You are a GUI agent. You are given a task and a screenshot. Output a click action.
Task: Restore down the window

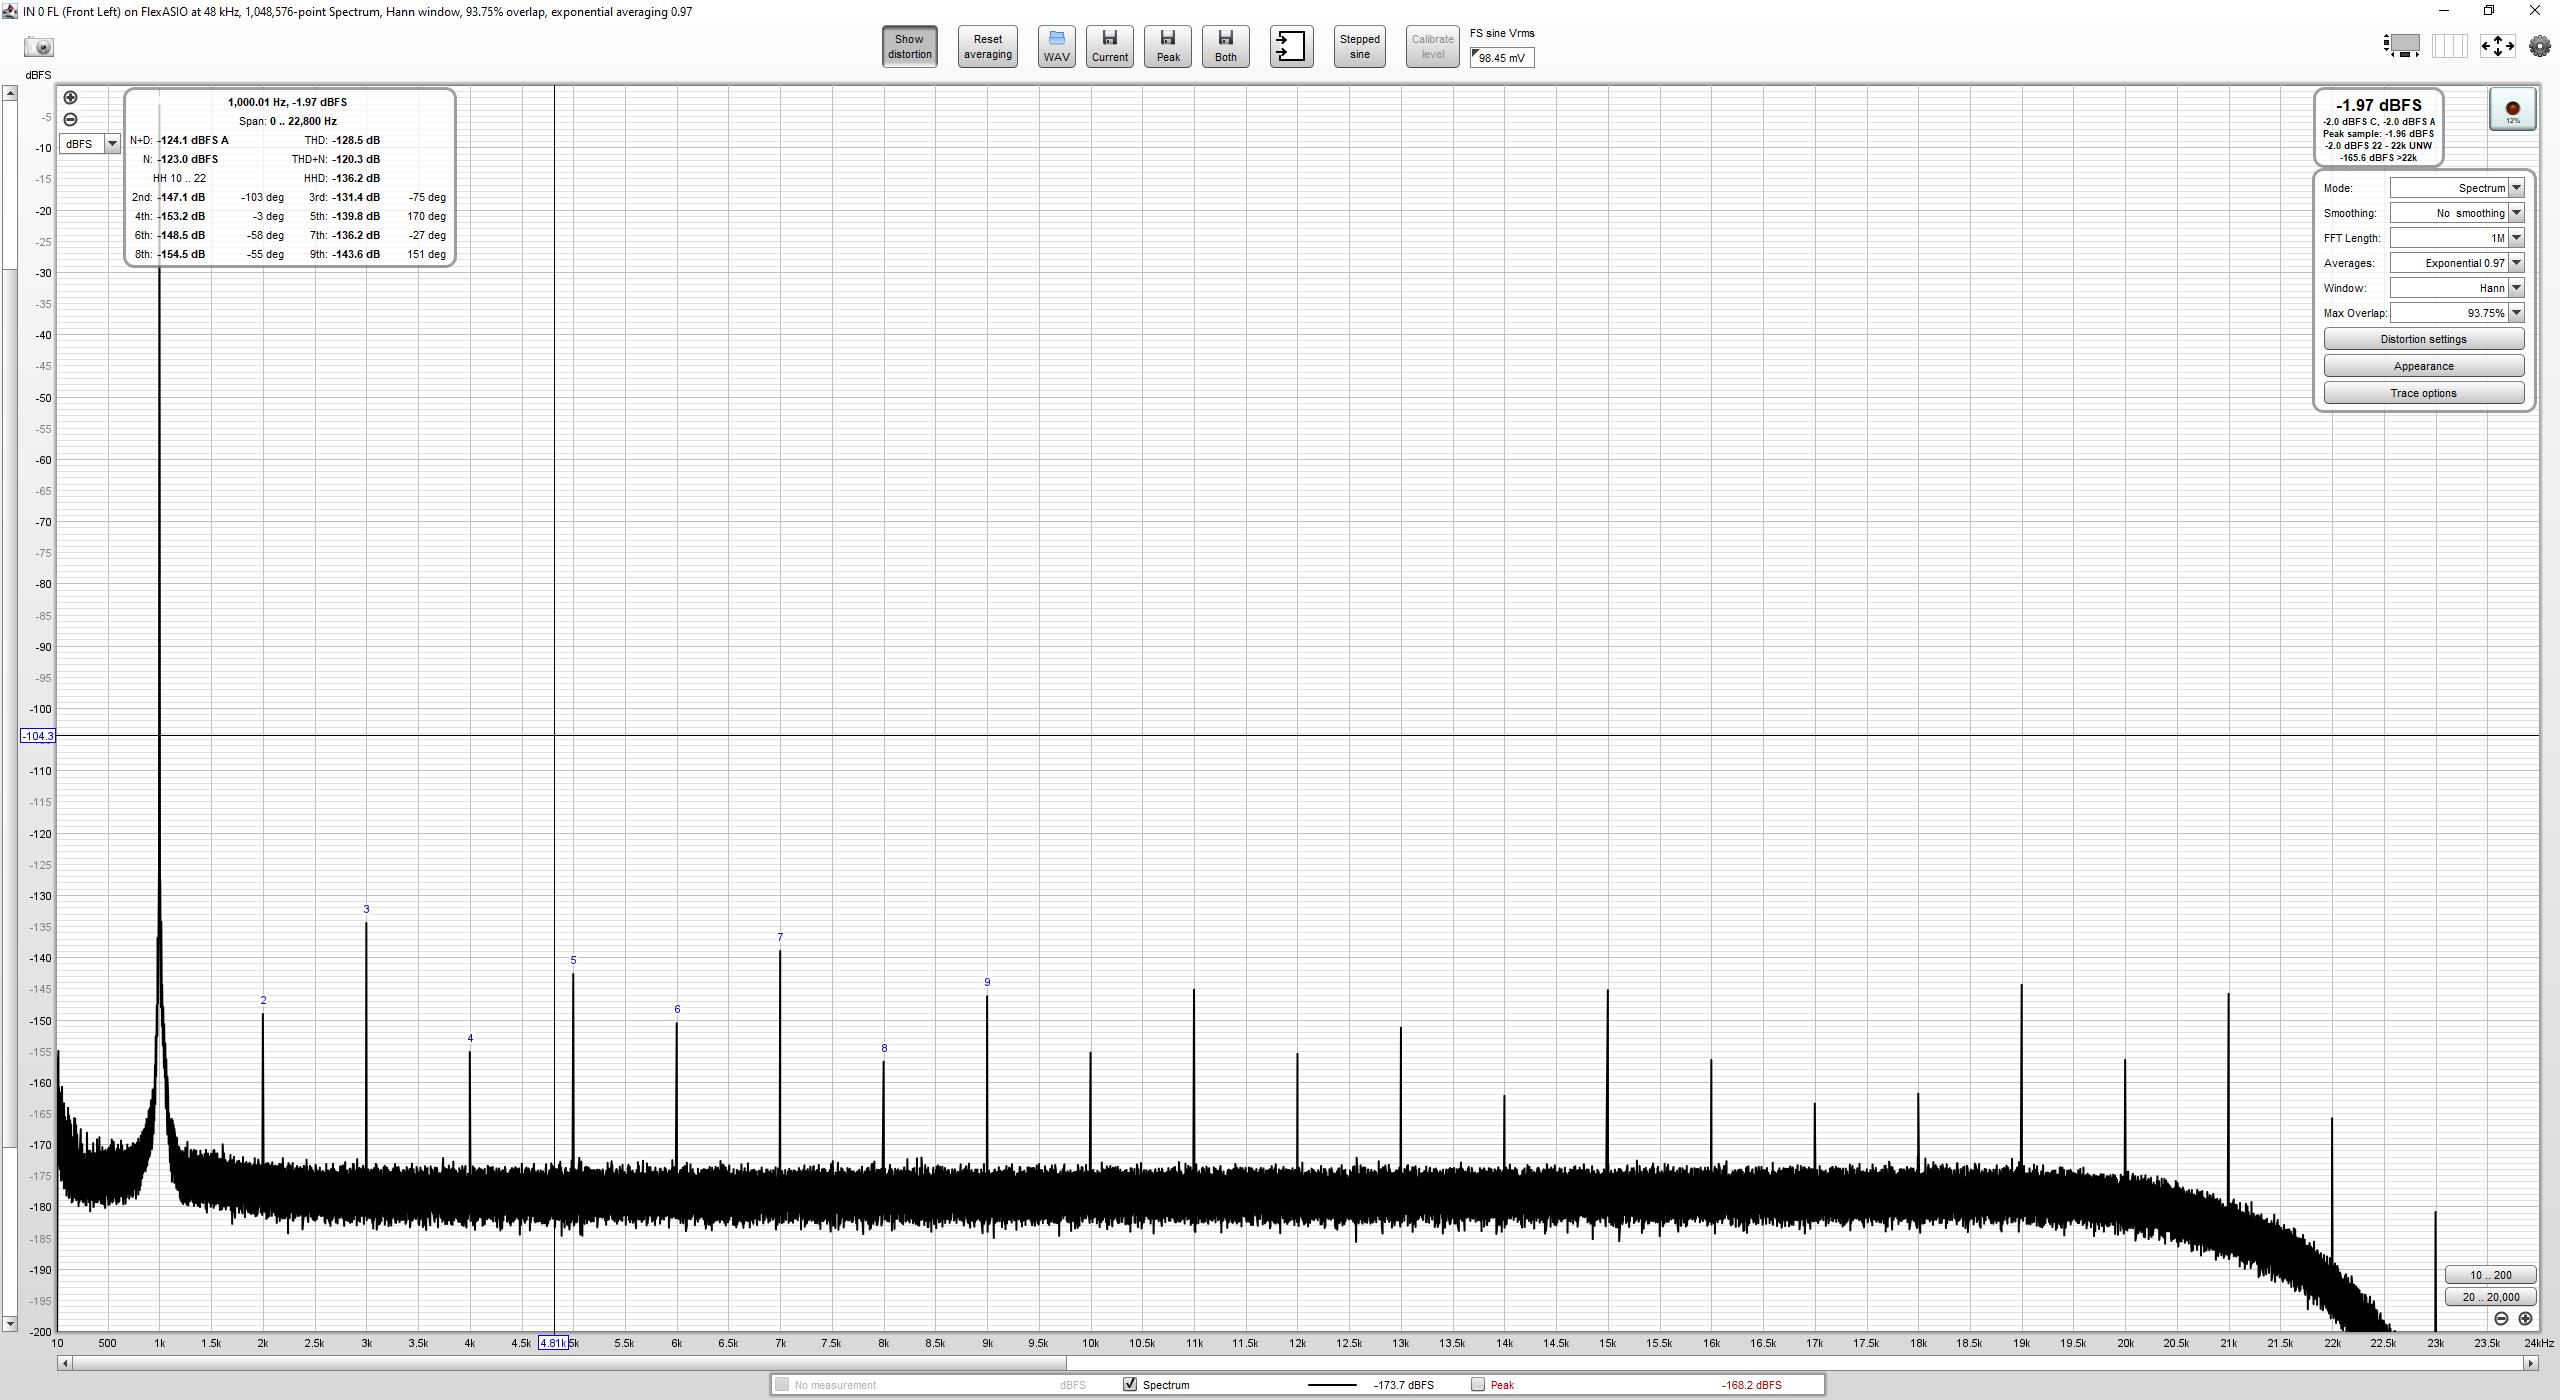[x=2489, y=11]
